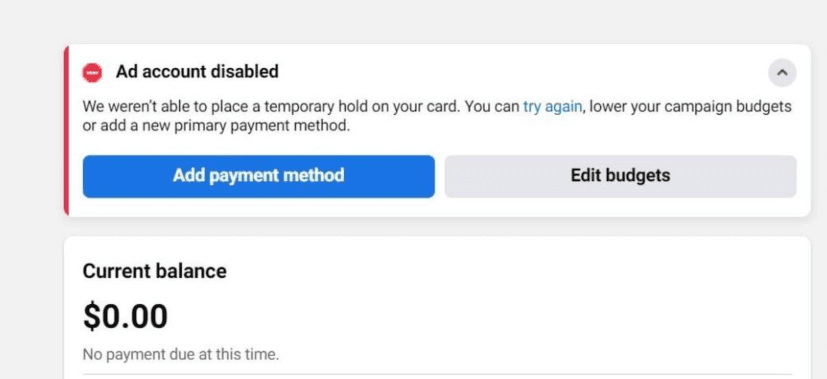Click the 'try again' link
Screen dimensions: 827x379
552,107
